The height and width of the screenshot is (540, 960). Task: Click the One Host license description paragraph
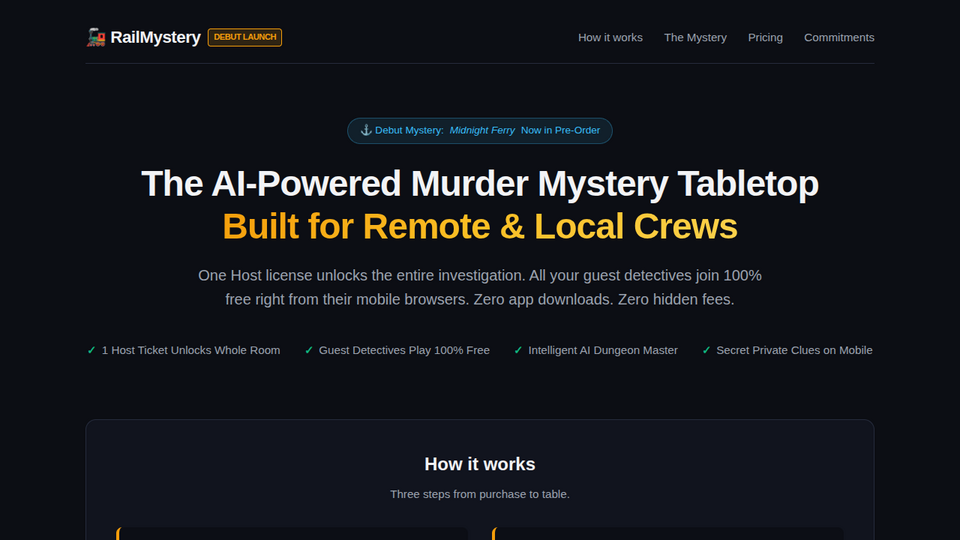480,287
